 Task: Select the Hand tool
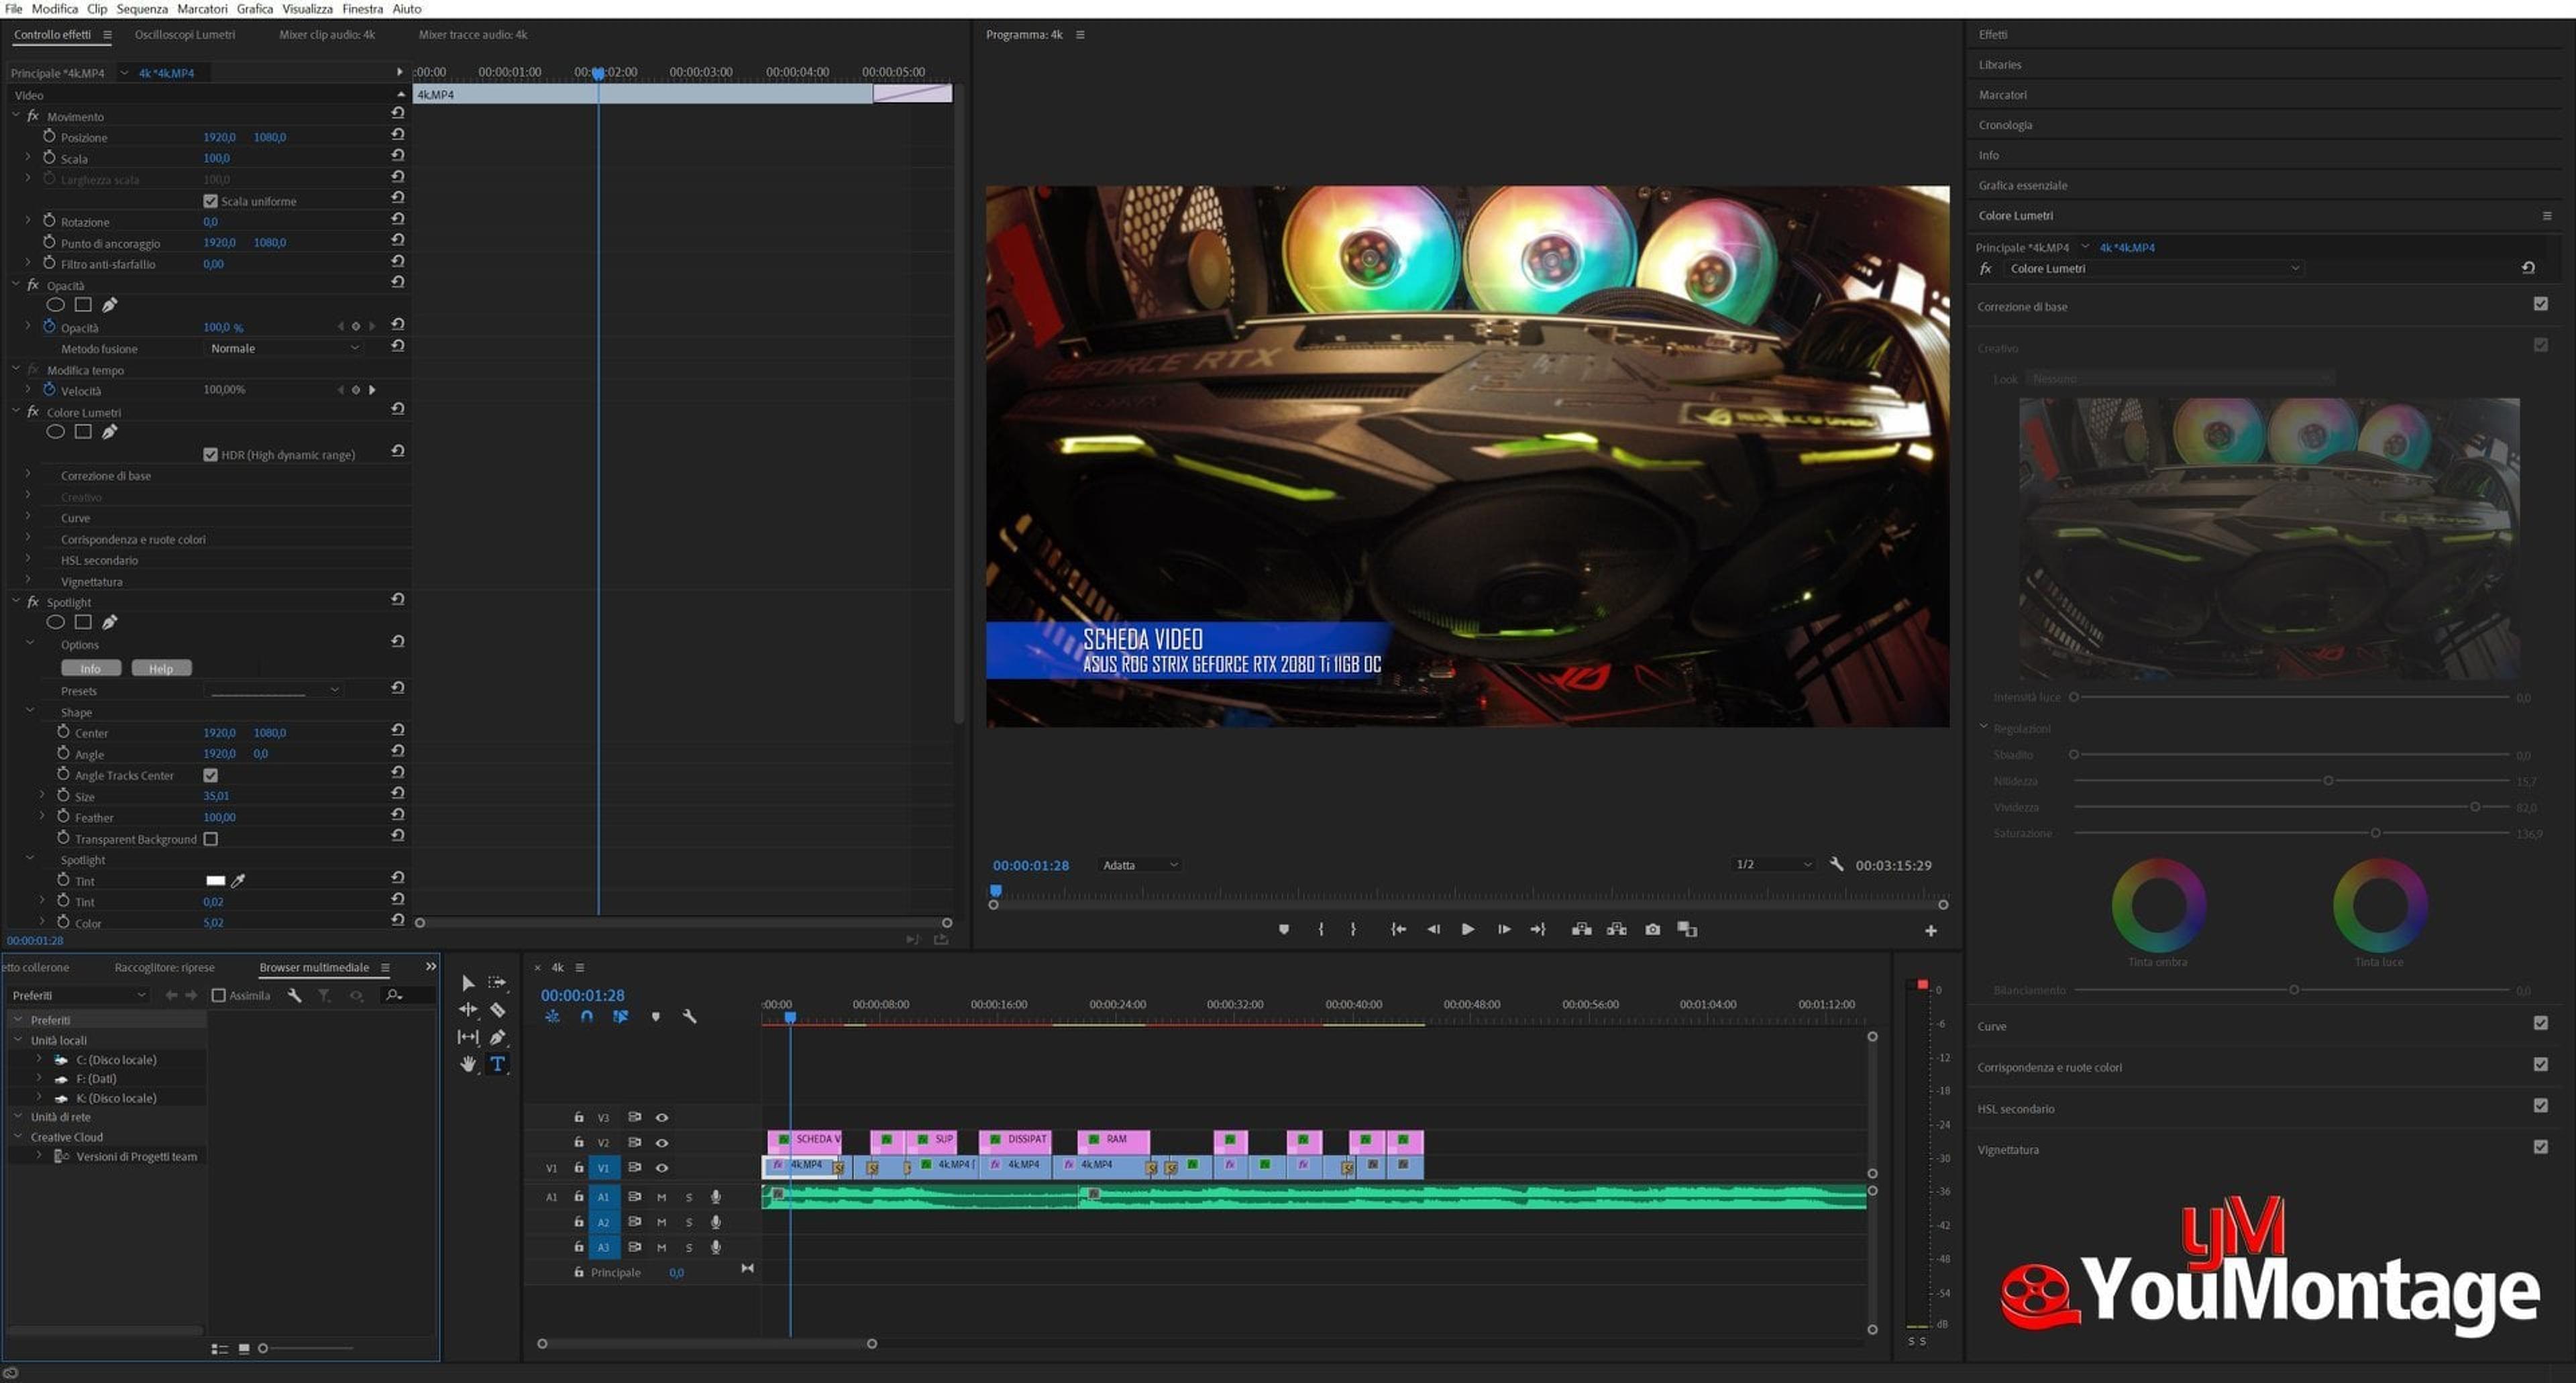(x=468, y=1064)
